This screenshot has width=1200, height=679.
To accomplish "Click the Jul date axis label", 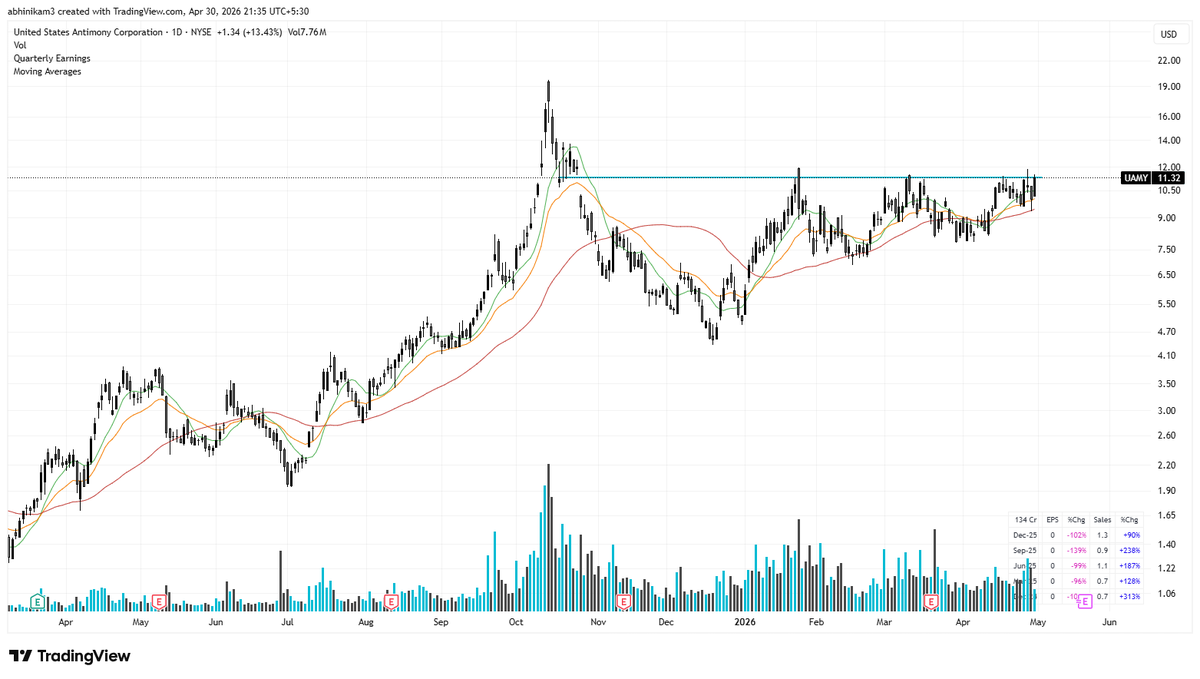I will pyautogui.click(x=286, y=622).
